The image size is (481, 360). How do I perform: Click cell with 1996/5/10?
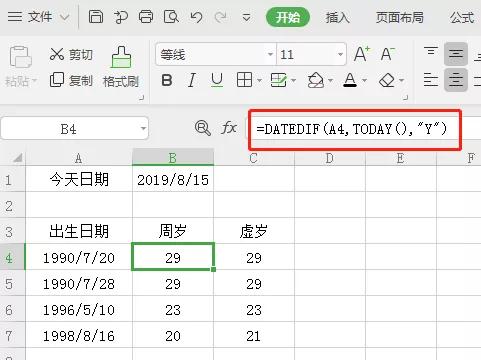pos(79,310)
